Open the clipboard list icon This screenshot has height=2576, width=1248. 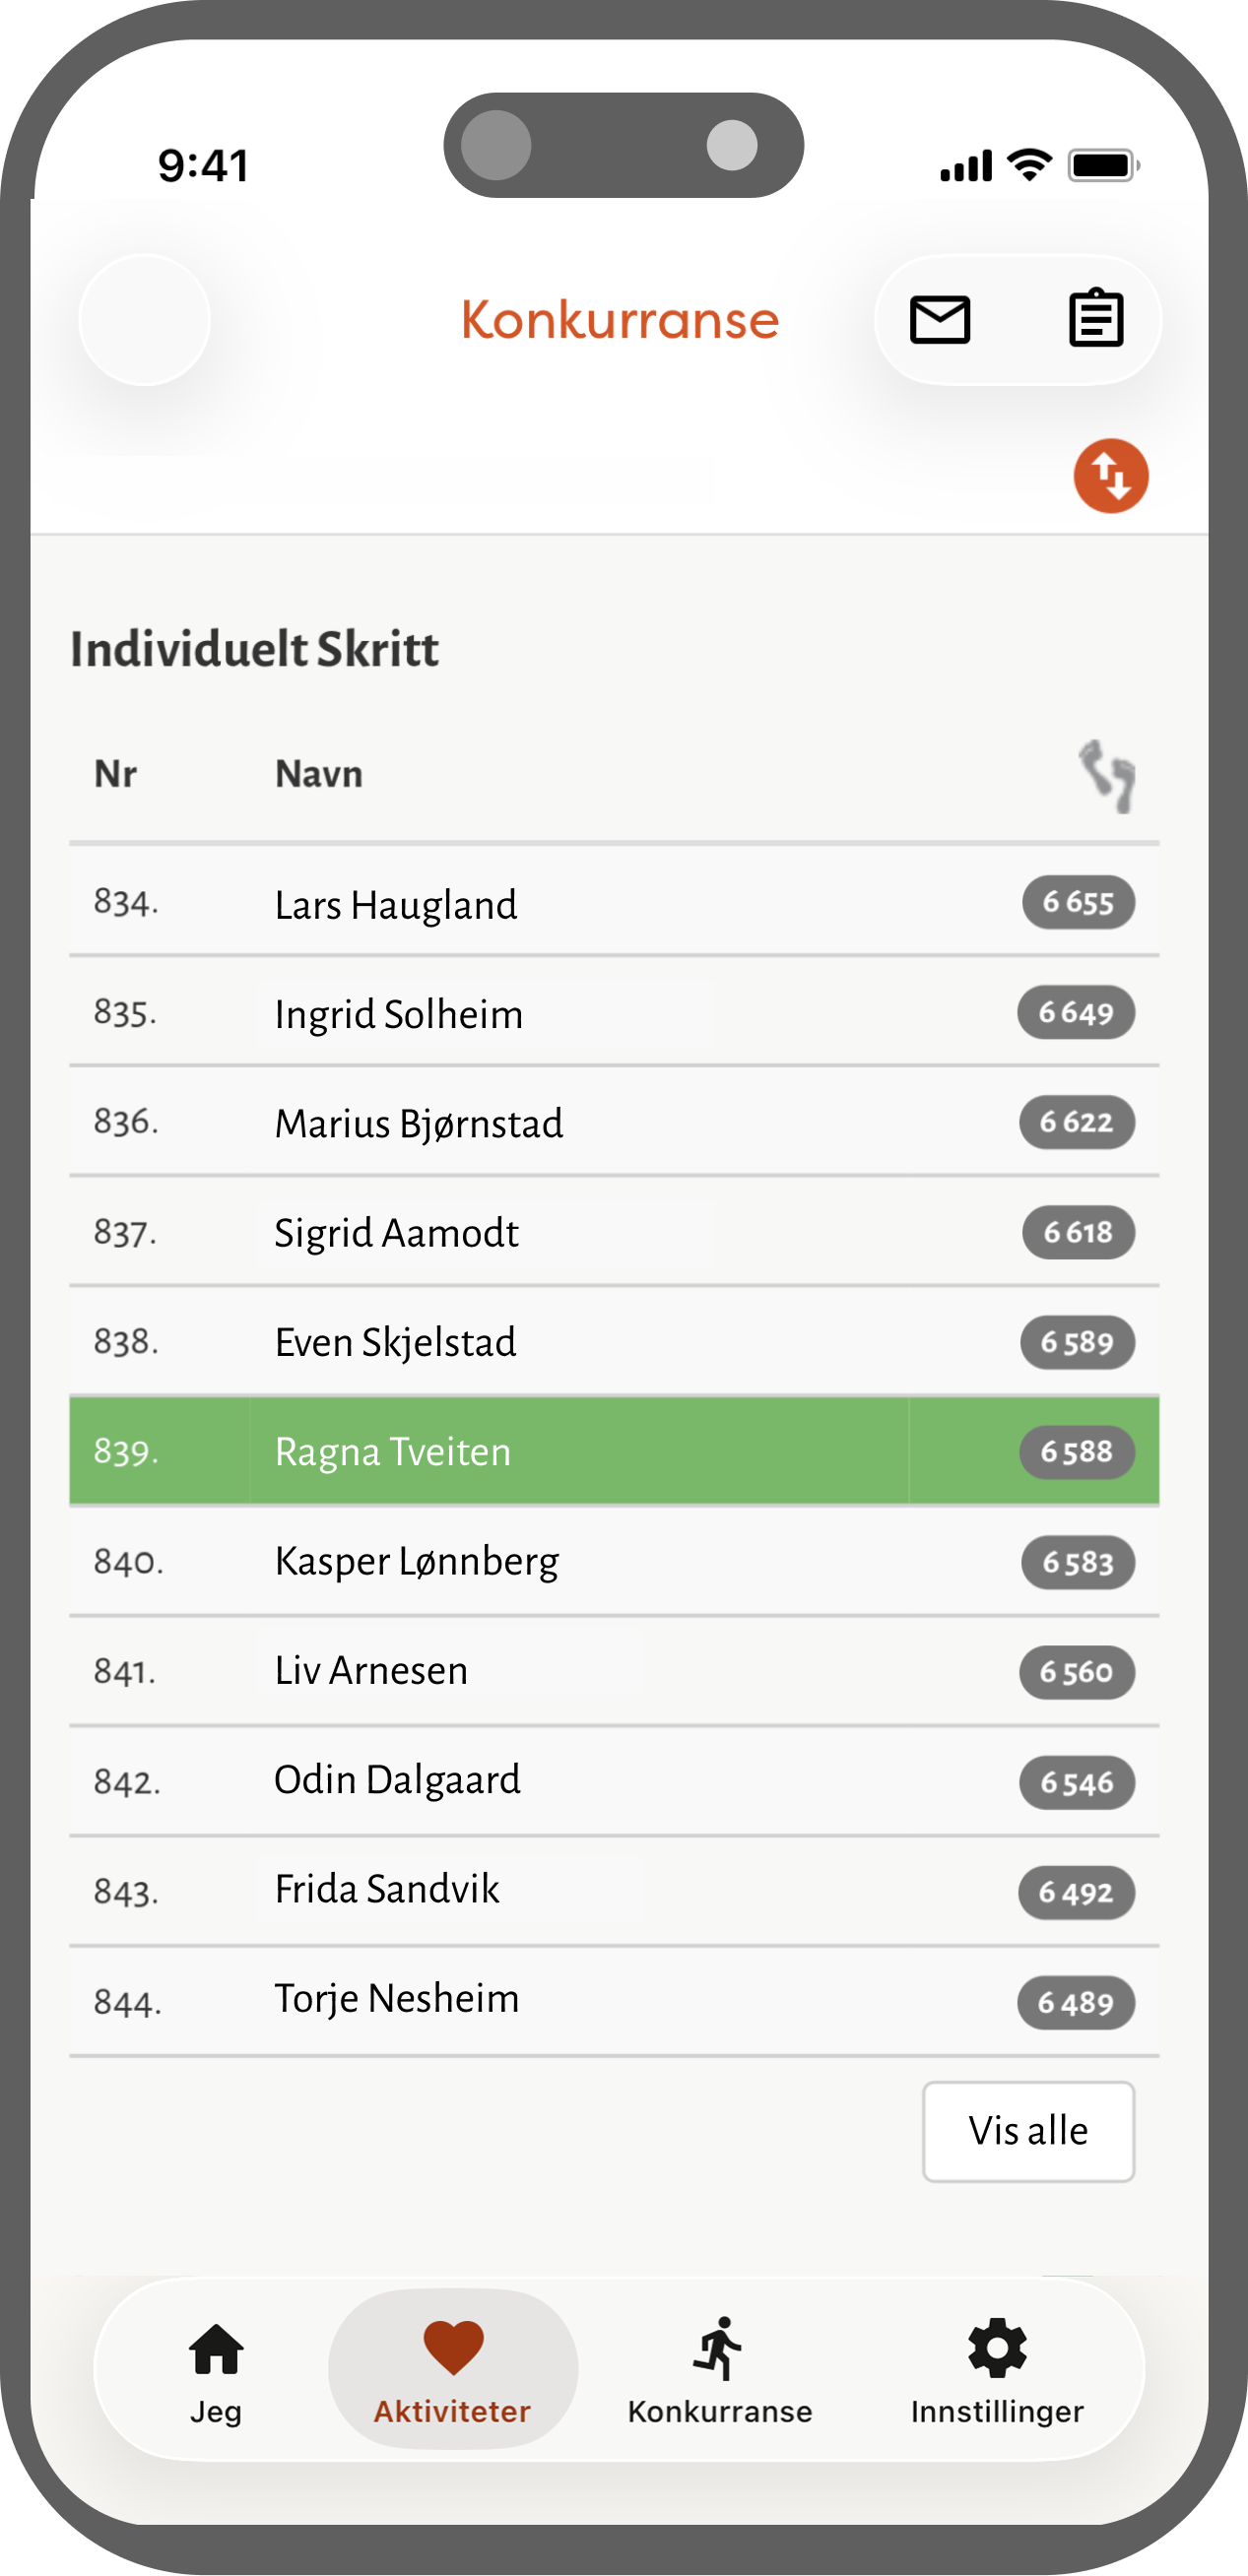[1096, 320]
